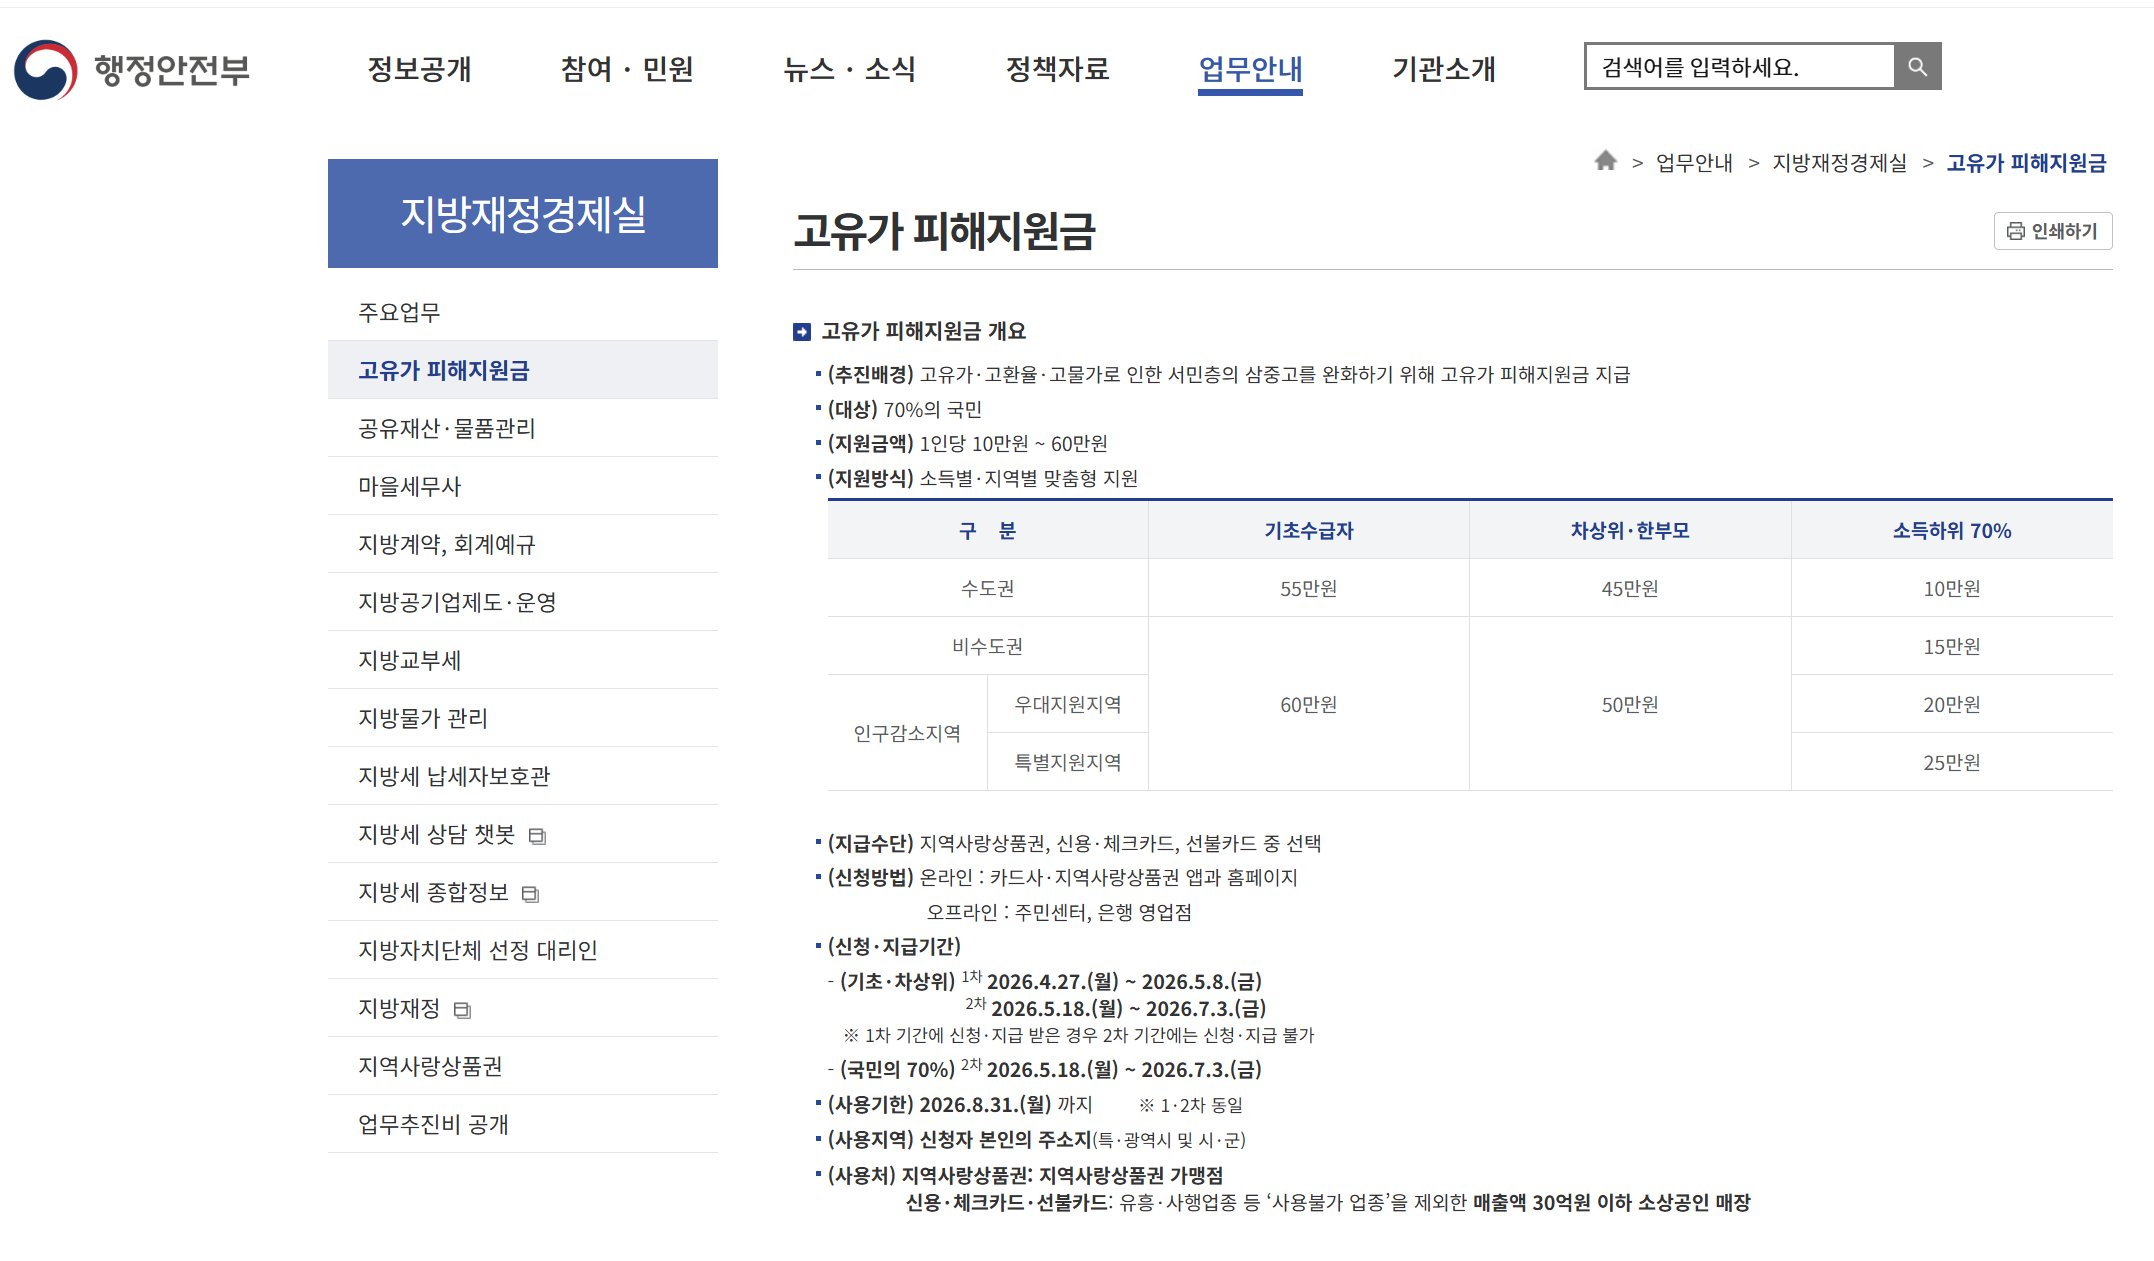Click arrow icon before 고유가 피해지원금 개요
The image size is (2154, 1261).
(x=802, y=332)
